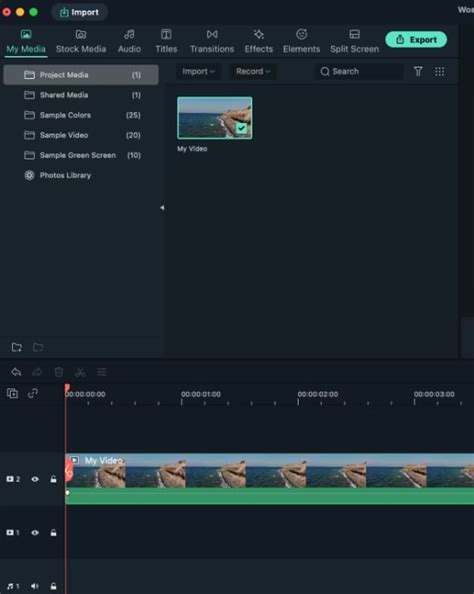The height and width of the screenshot is (594, 474).
Task: Open the Audio tab
Action: (129, 42)
